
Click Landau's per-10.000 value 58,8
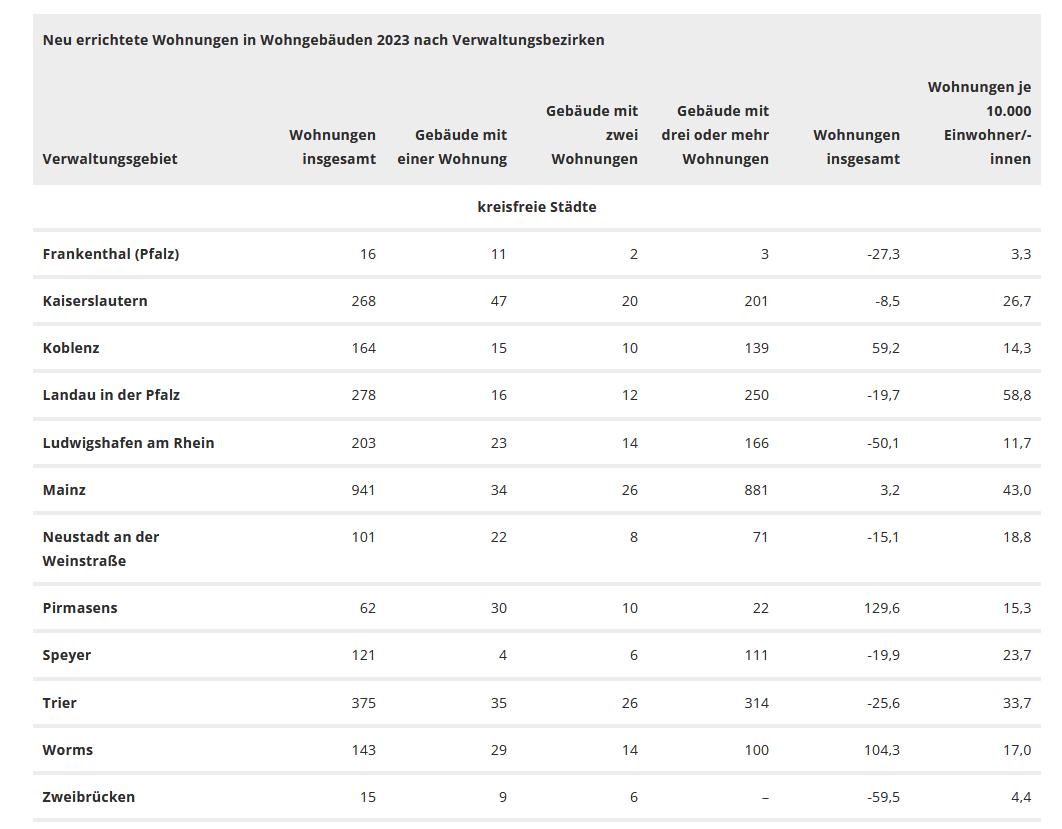[x=1017, y=395]
